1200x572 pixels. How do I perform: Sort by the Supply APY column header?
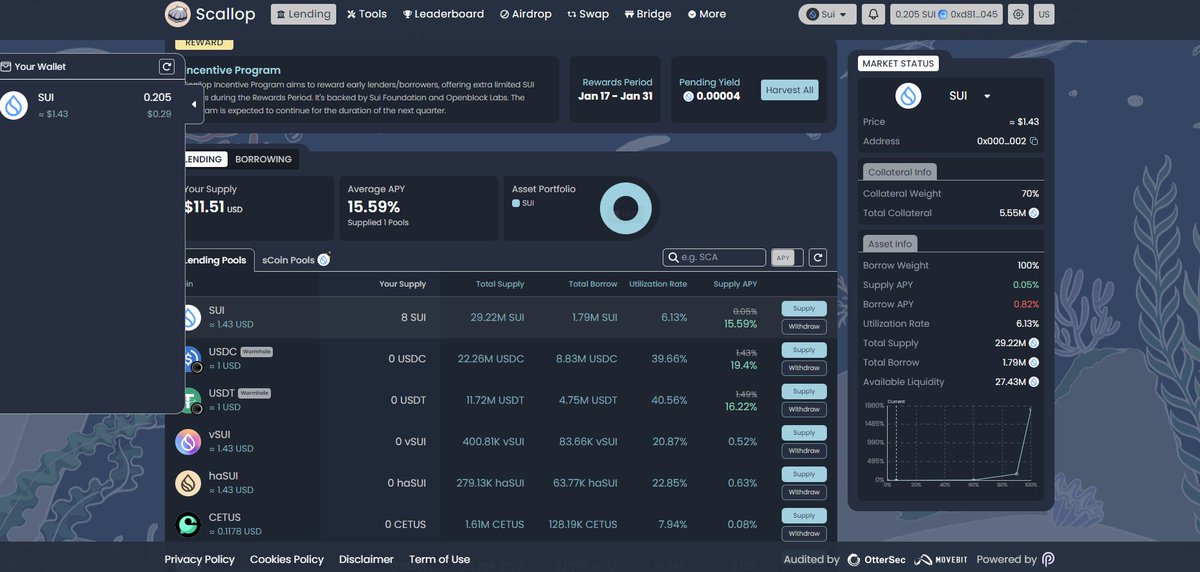click(x=735, y=284)
